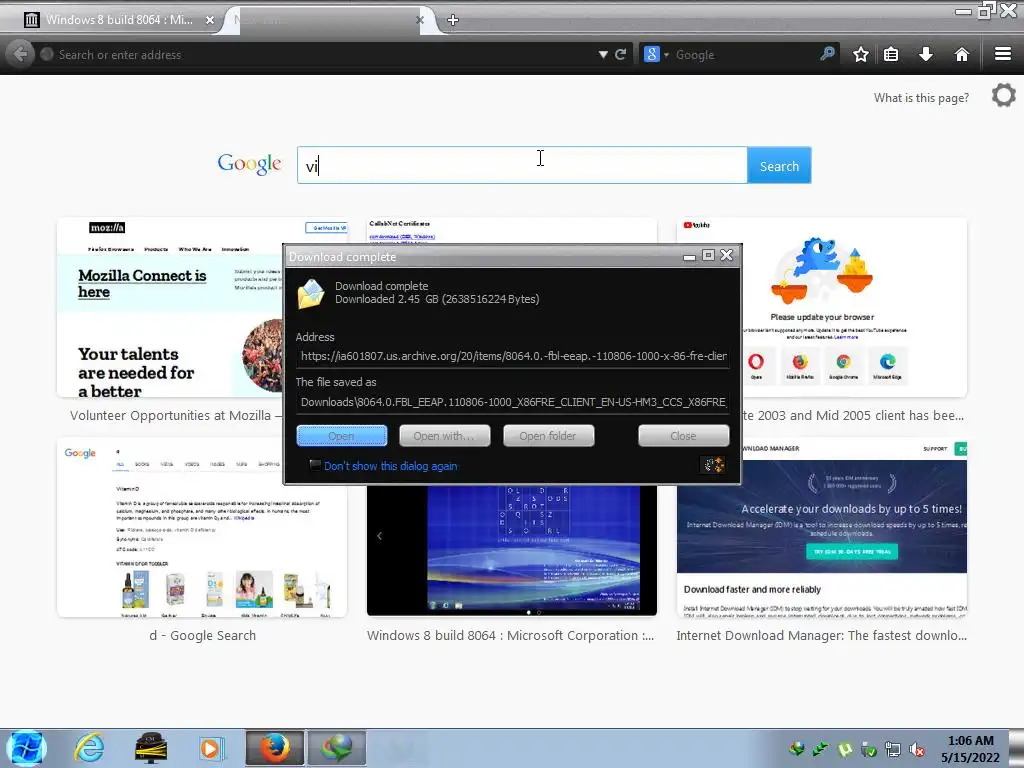Open the black computer taskbar icon
This screenshot has width=1024, height=768.
click(151, 748)
